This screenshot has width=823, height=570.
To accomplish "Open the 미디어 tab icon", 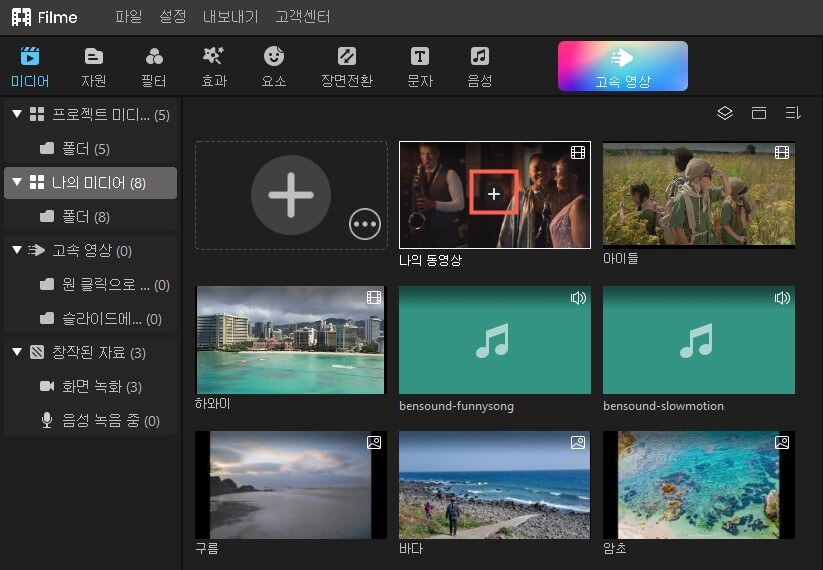I will (30, 56).
